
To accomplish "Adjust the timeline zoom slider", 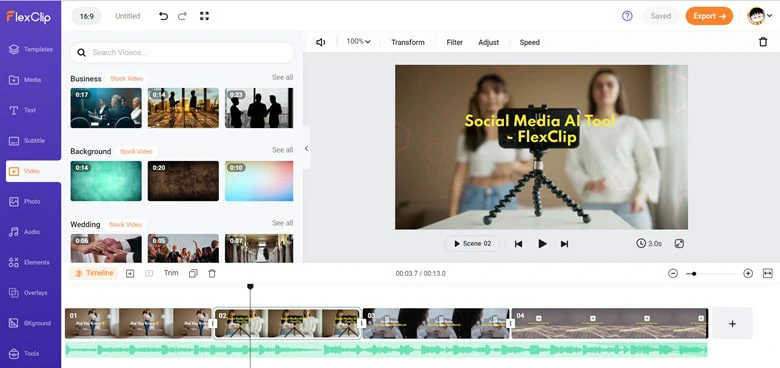I will (x=711, y=274).
